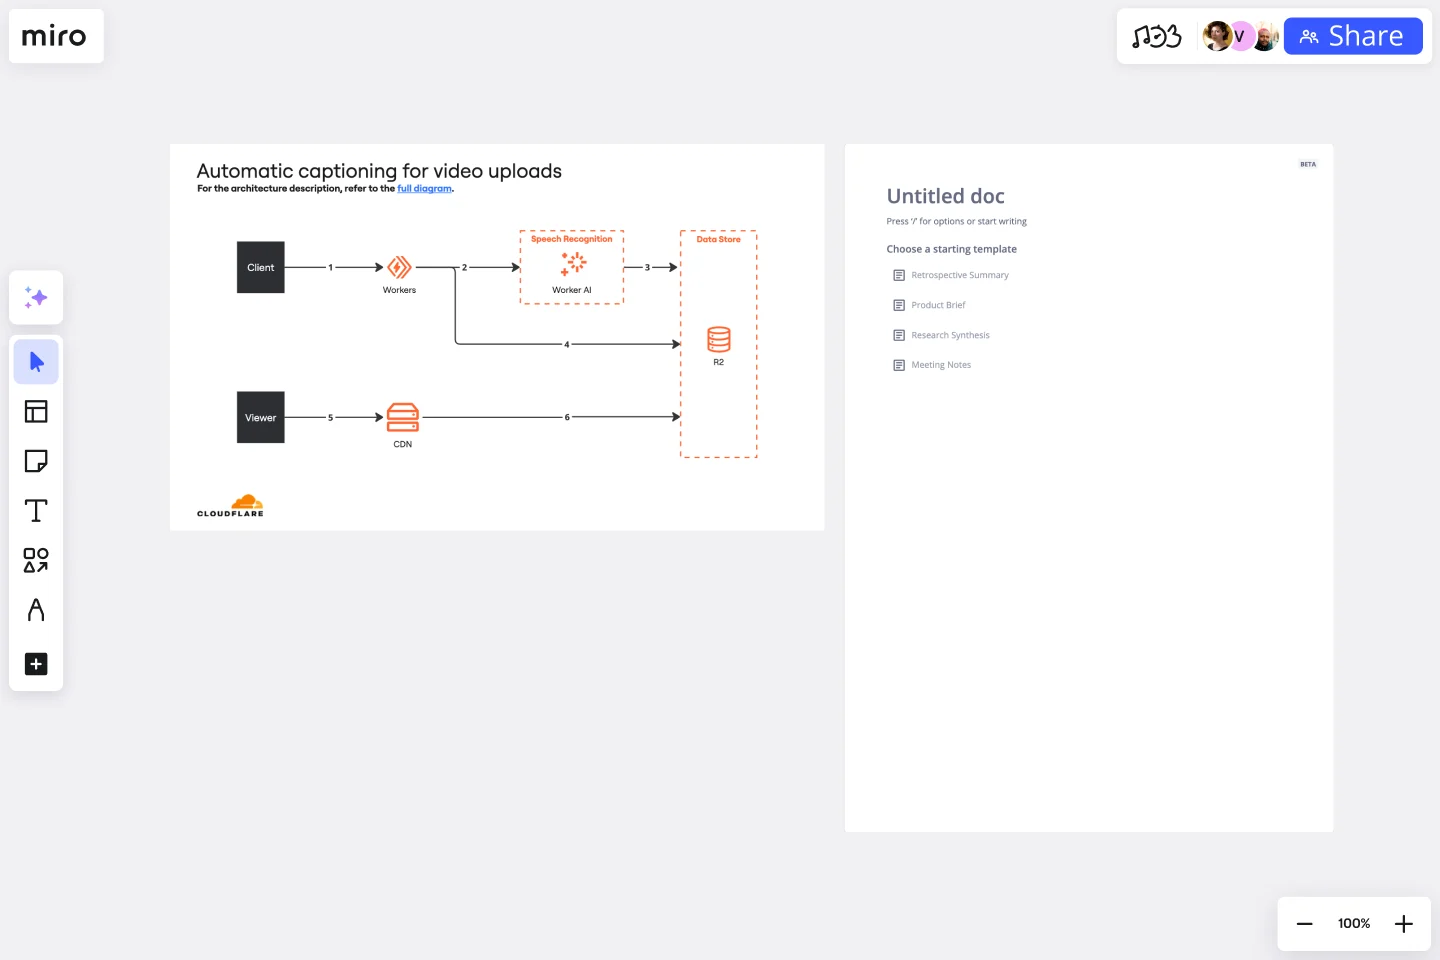Click the 'start writing' prompt line
This screenshot has height=960, width=1440.
[x=957, y=221]
